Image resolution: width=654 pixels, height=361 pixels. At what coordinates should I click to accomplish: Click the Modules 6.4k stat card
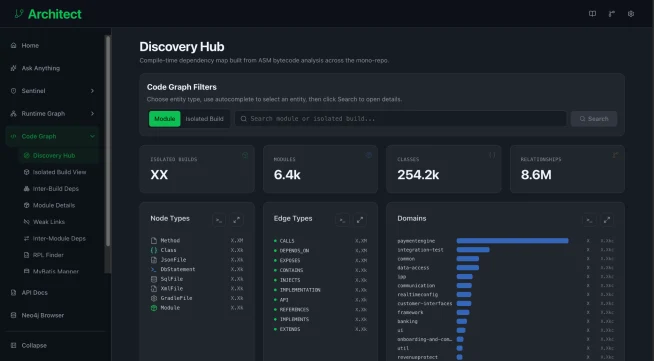320,169
